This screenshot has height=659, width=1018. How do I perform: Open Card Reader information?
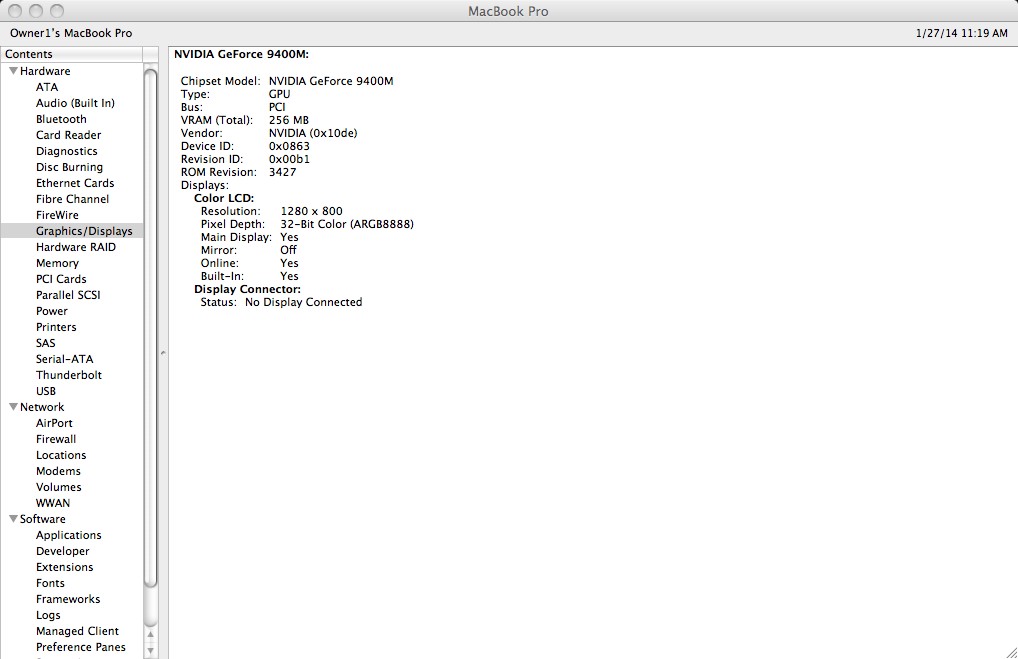tap(68, 135)
